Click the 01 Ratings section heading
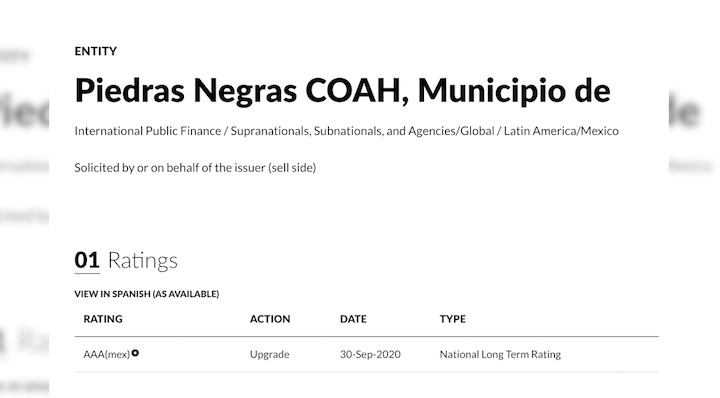Viewport: 720px width, 398px height. (x=126, y=260)
